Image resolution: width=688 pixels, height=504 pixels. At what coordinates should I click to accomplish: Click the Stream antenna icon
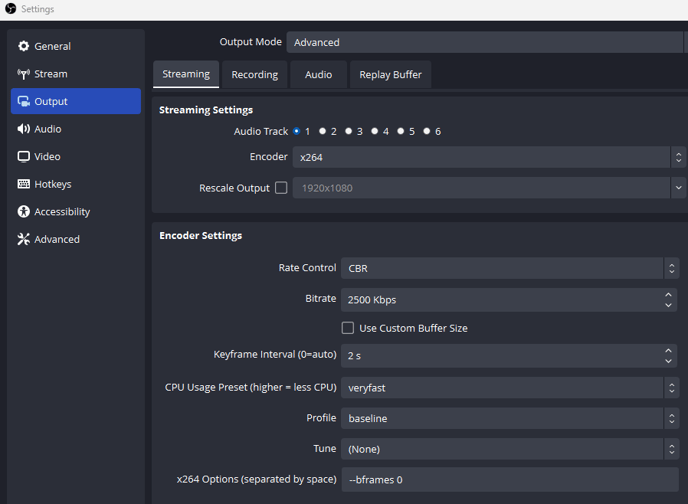coord(24,74)
